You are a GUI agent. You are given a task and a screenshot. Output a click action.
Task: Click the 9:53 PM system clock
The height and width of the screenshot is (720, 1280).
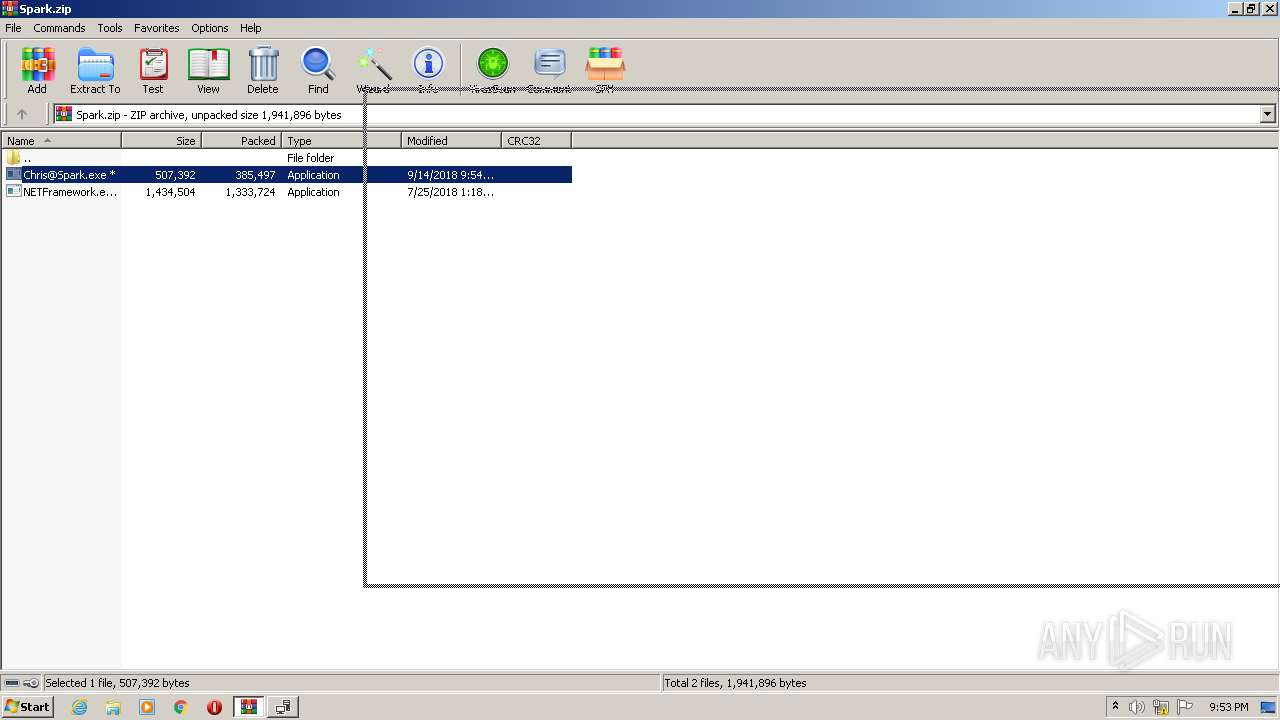click(x=1228, y=707)
